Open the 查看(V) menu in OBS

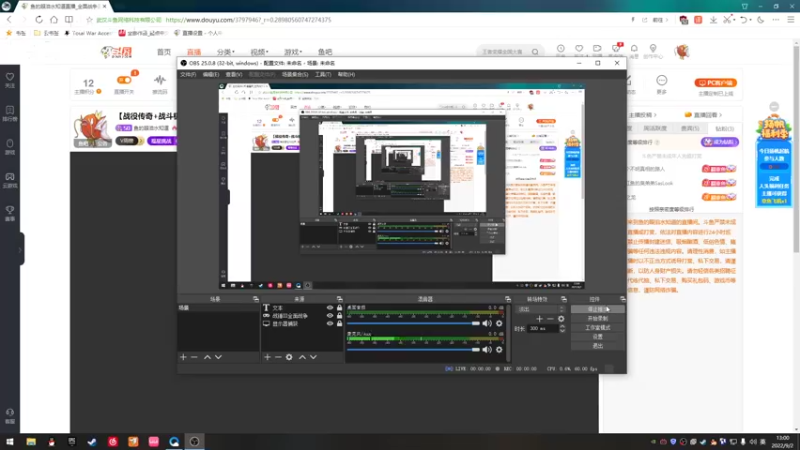point(234,74)
